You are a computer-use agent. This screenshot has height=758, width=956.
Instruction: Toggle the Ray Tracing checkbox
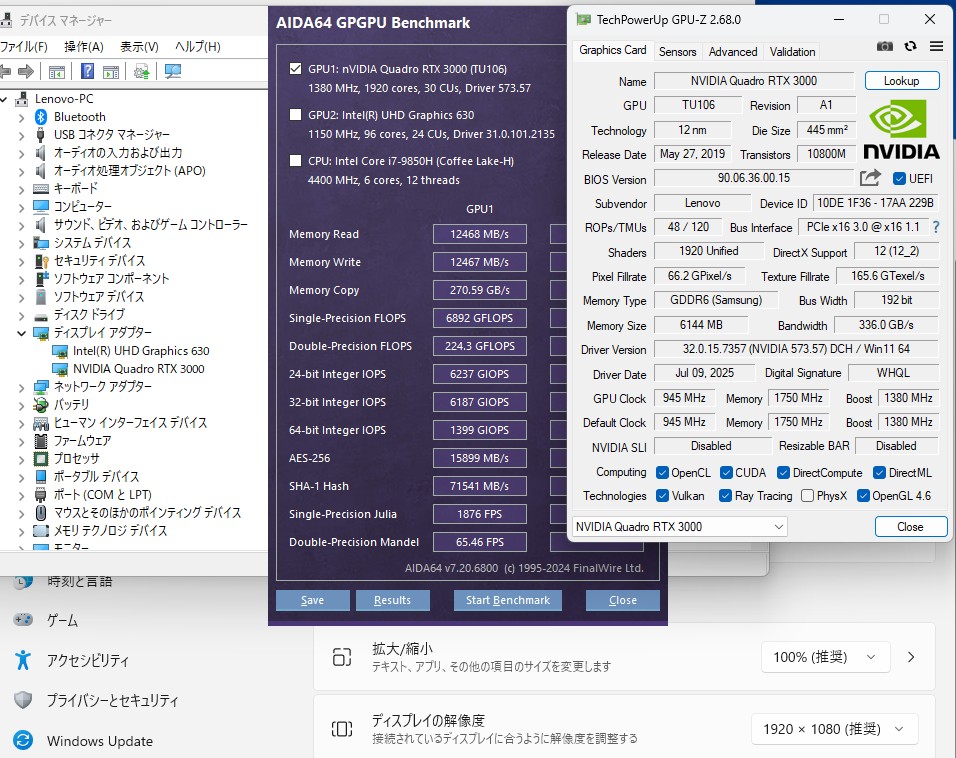(x=725, y=496)
